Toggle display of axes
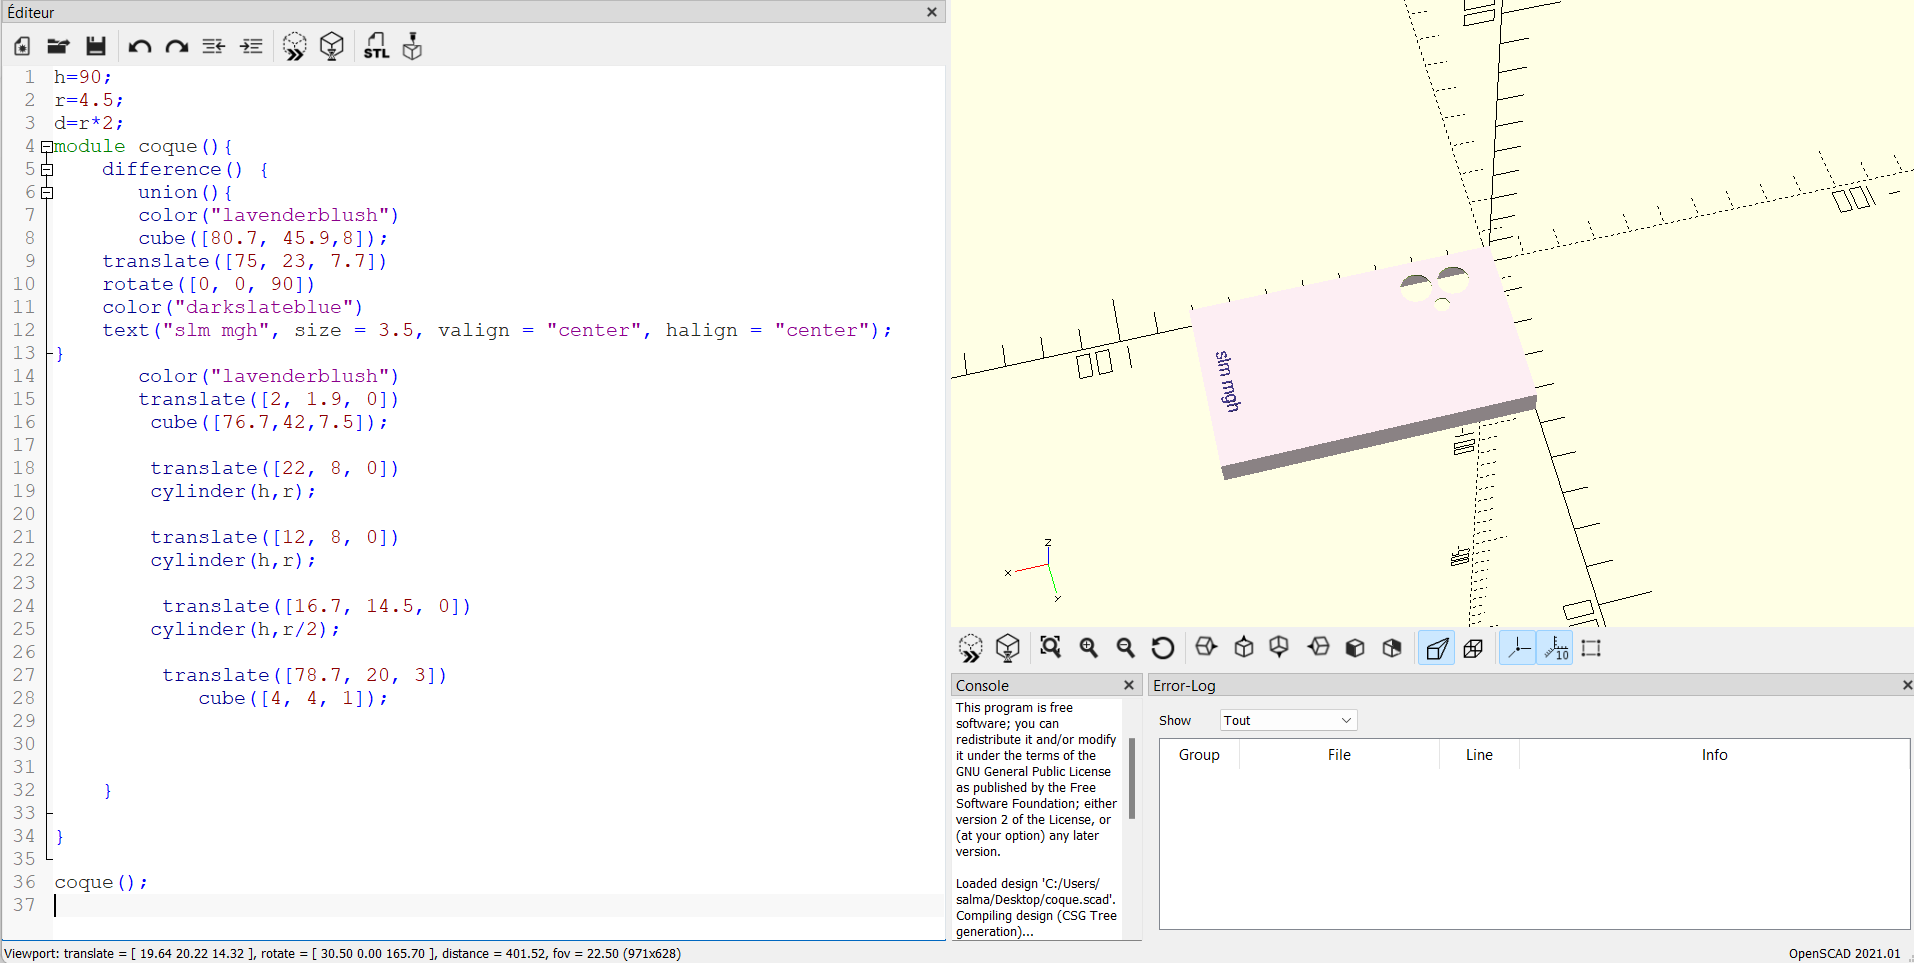The image size is (1914, 963). [1518, 648]
